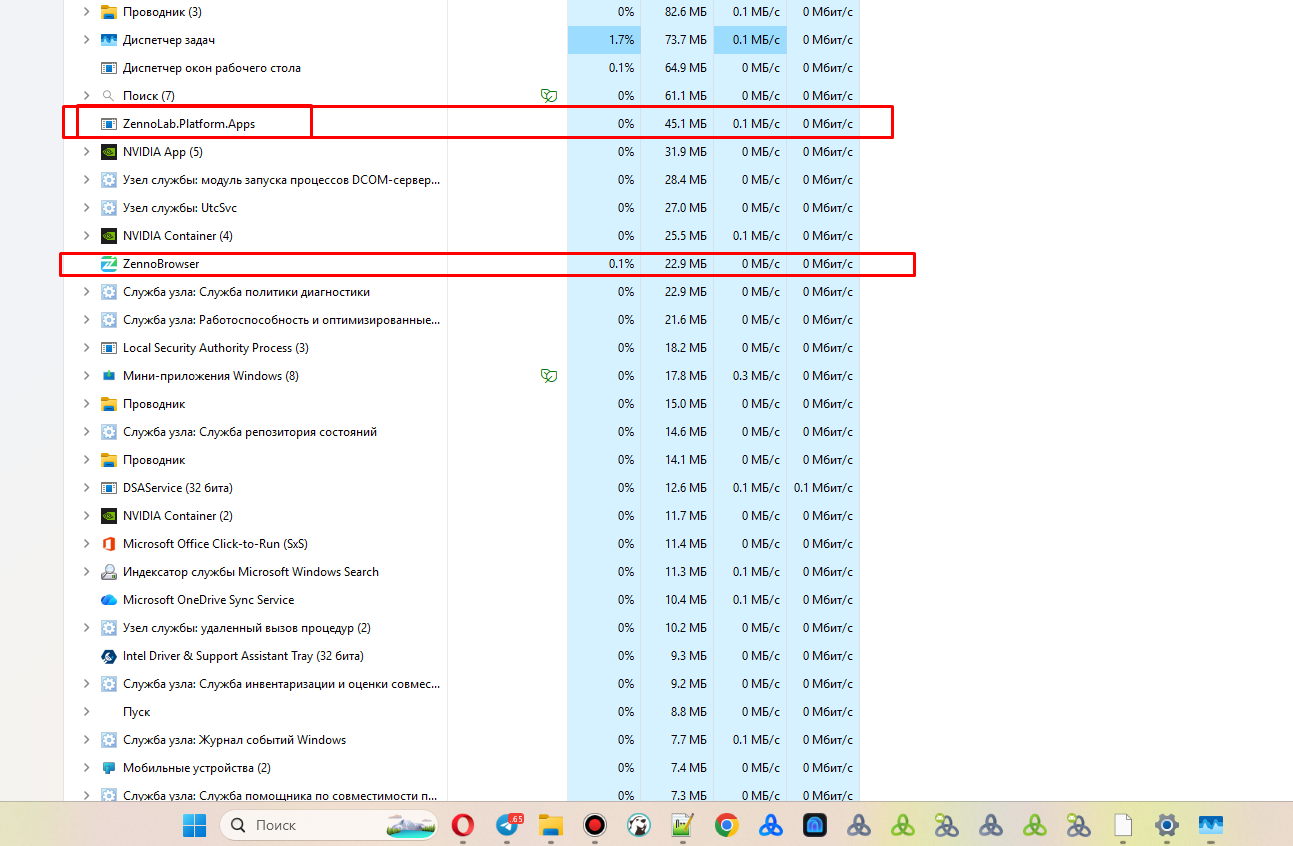Open the Windows Start menu

(194, 825)
